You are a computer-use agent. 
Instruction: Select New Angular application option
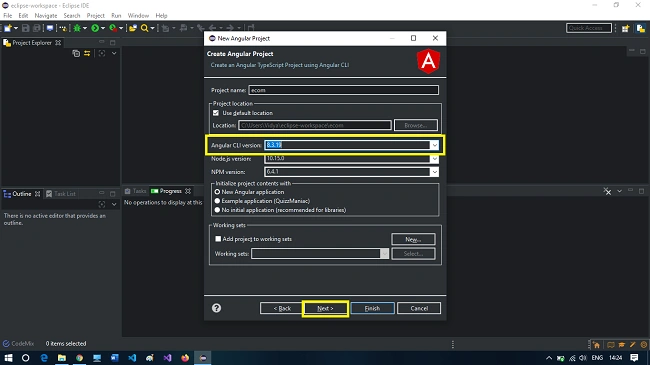tap(217, 192)
